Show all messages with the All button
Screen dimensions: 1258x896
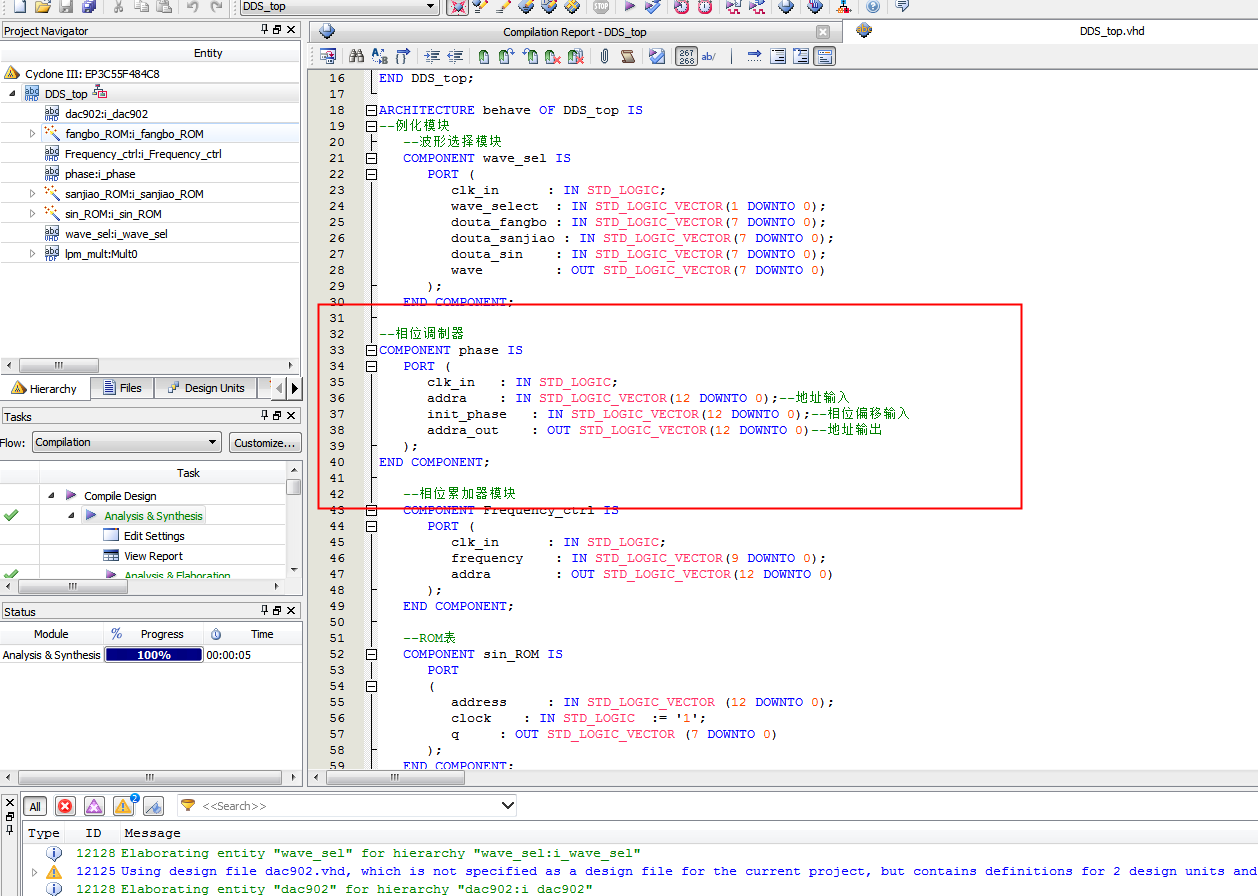(x=35, y=806)
